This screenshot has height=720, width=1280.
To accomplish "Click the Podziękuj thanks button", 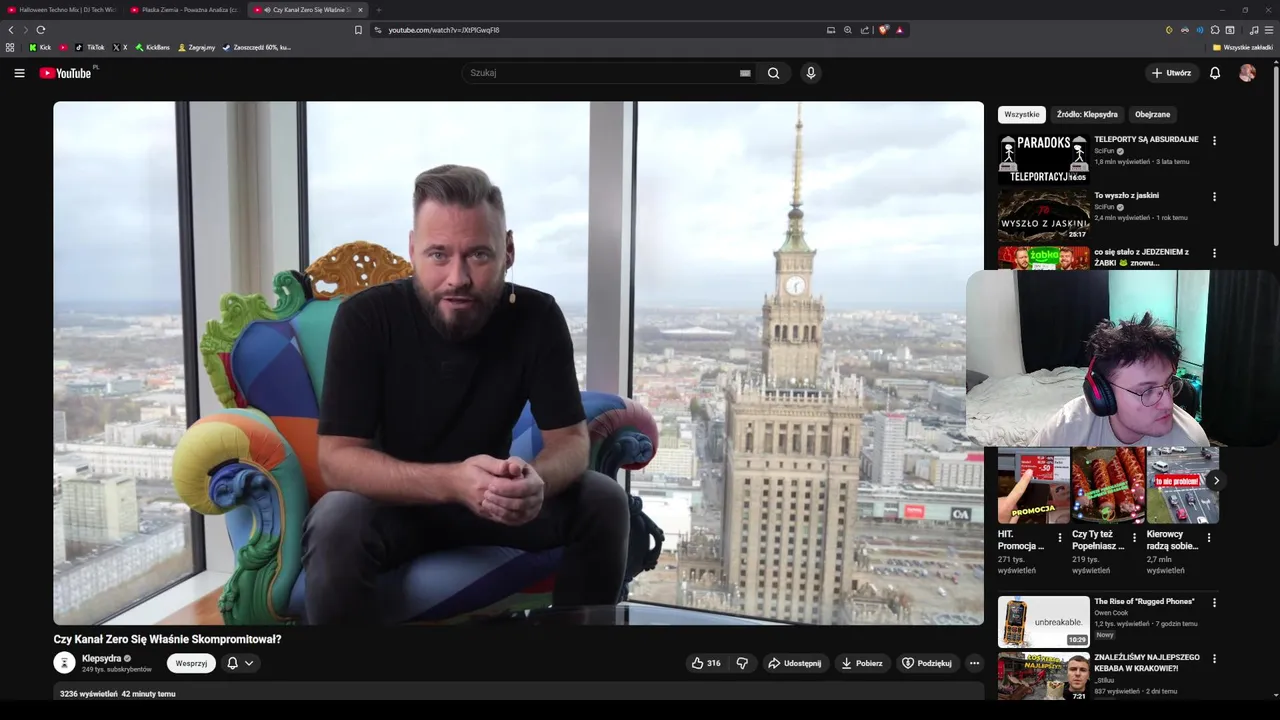I will [927, 663].
